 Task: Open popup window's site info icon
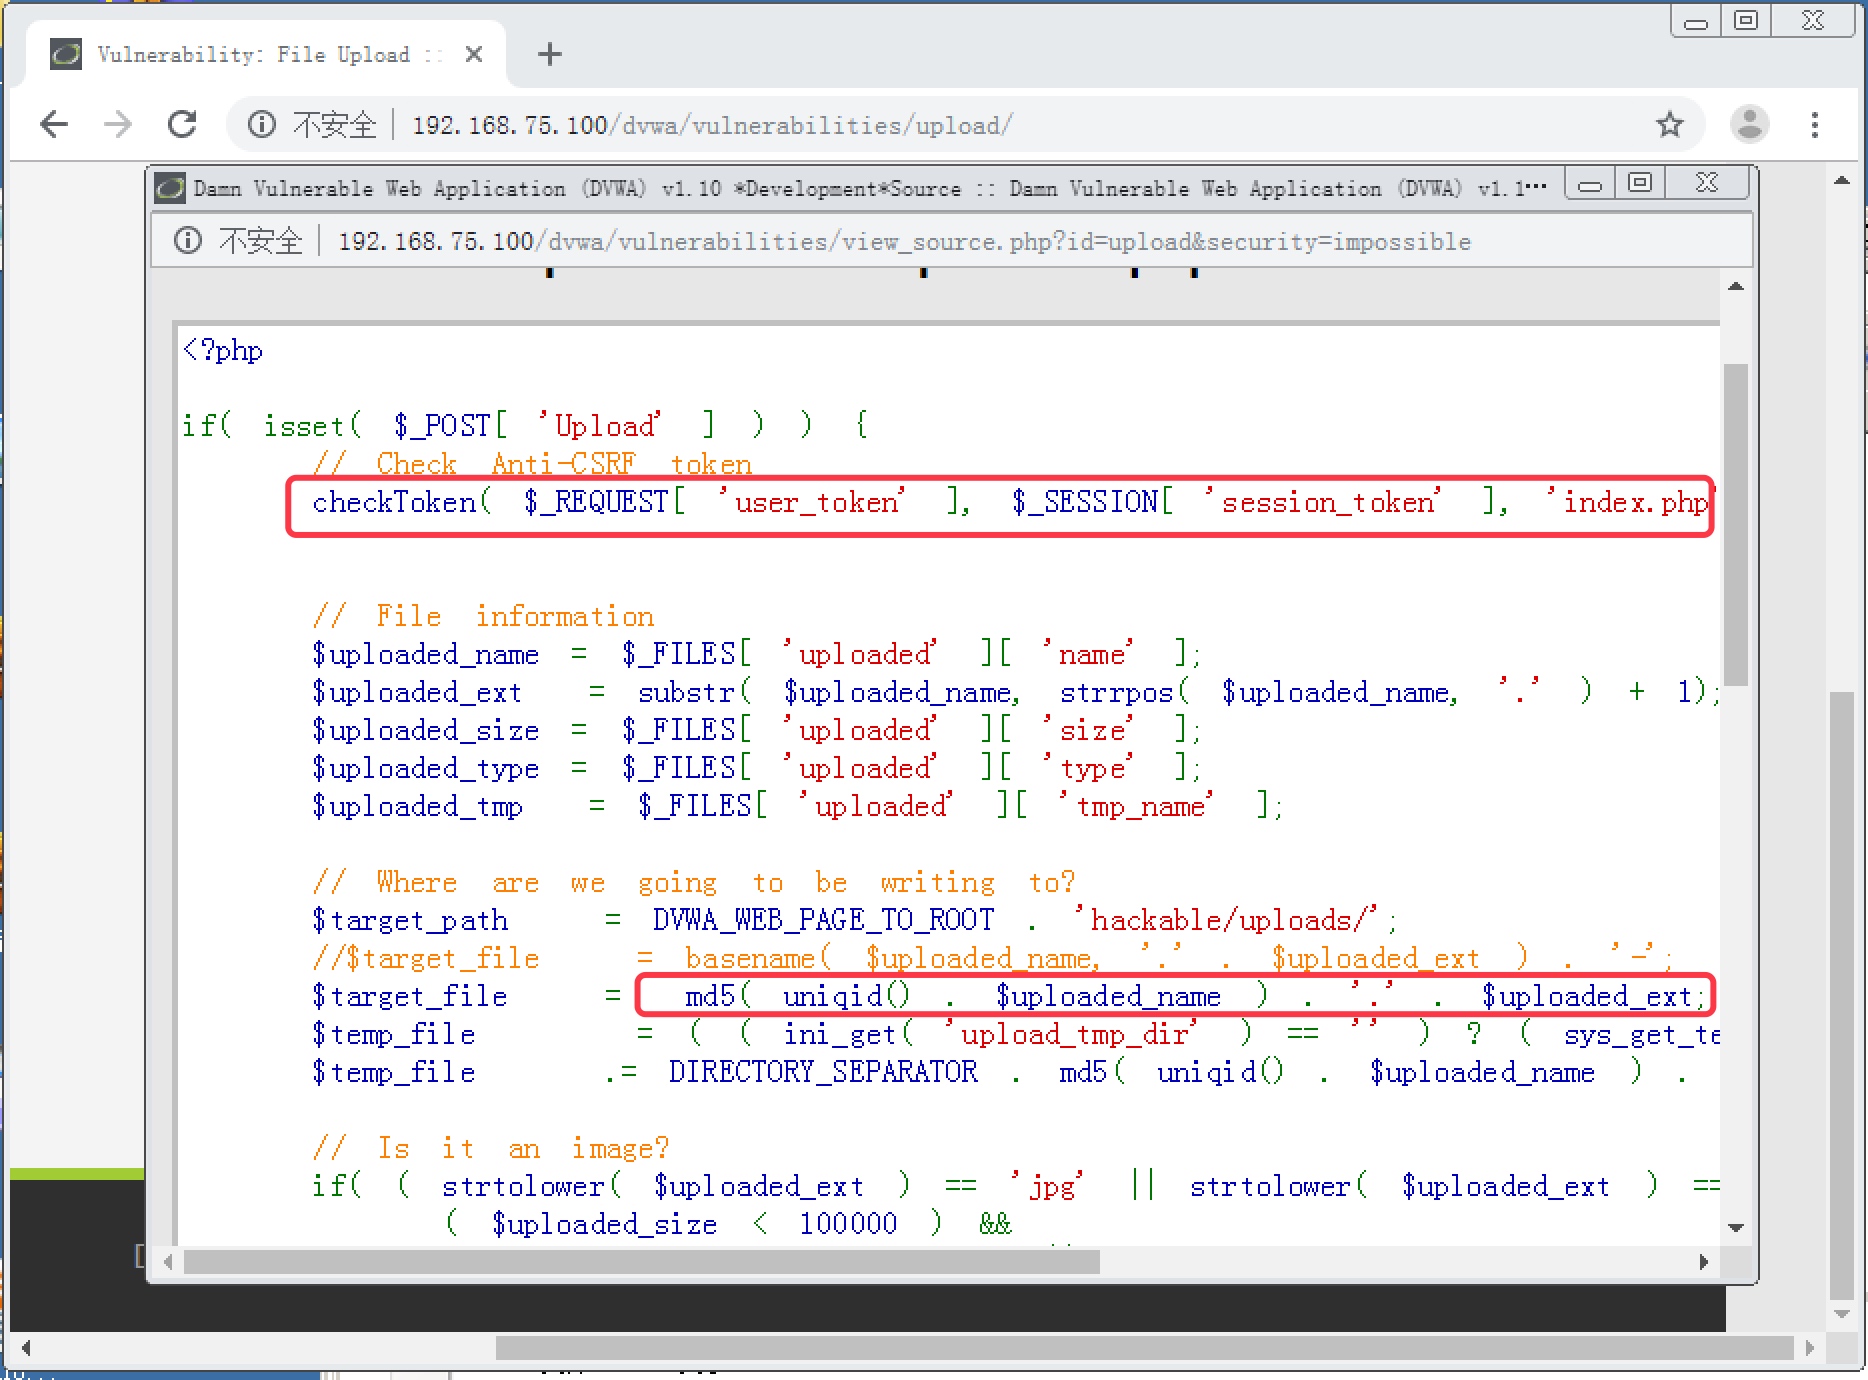[188, 241]
